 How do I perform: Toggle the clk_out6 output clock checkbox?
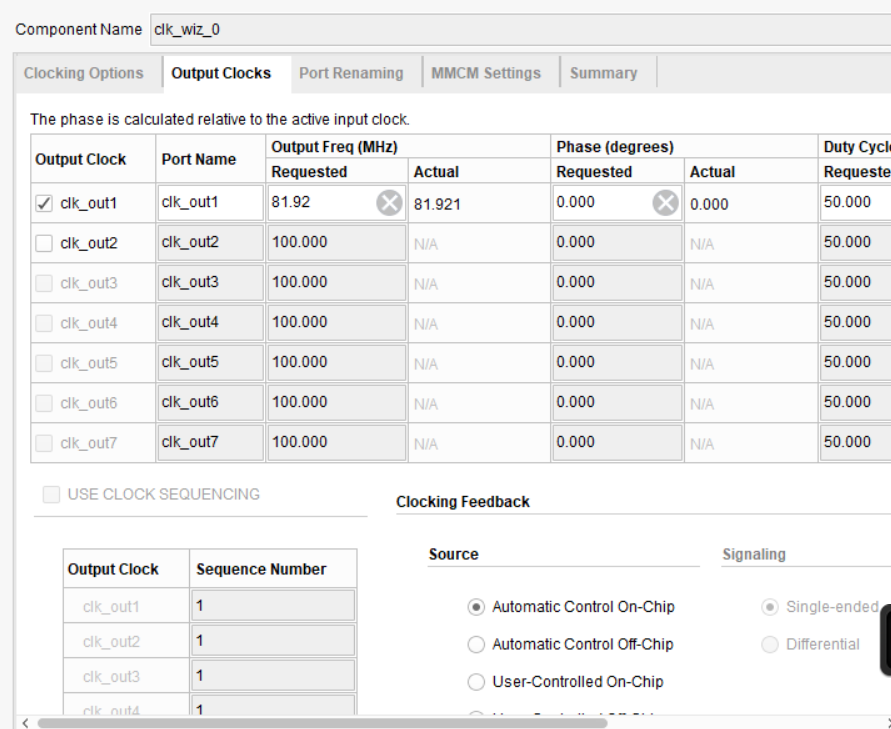tap(44, 403)
